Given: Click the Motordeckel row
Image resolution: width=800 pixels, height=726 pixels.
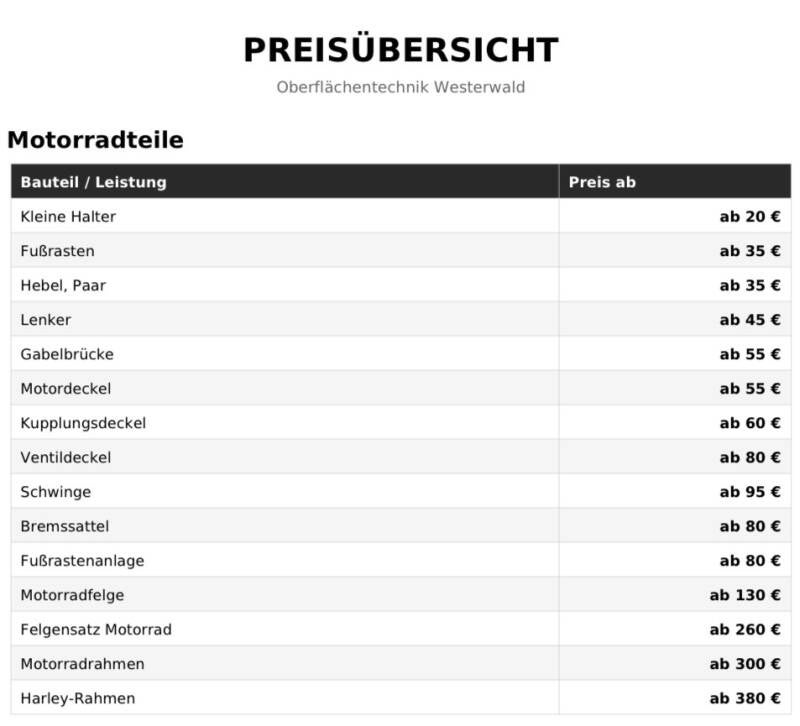Looking at the screenshot, I should click(x=401, y=388).
